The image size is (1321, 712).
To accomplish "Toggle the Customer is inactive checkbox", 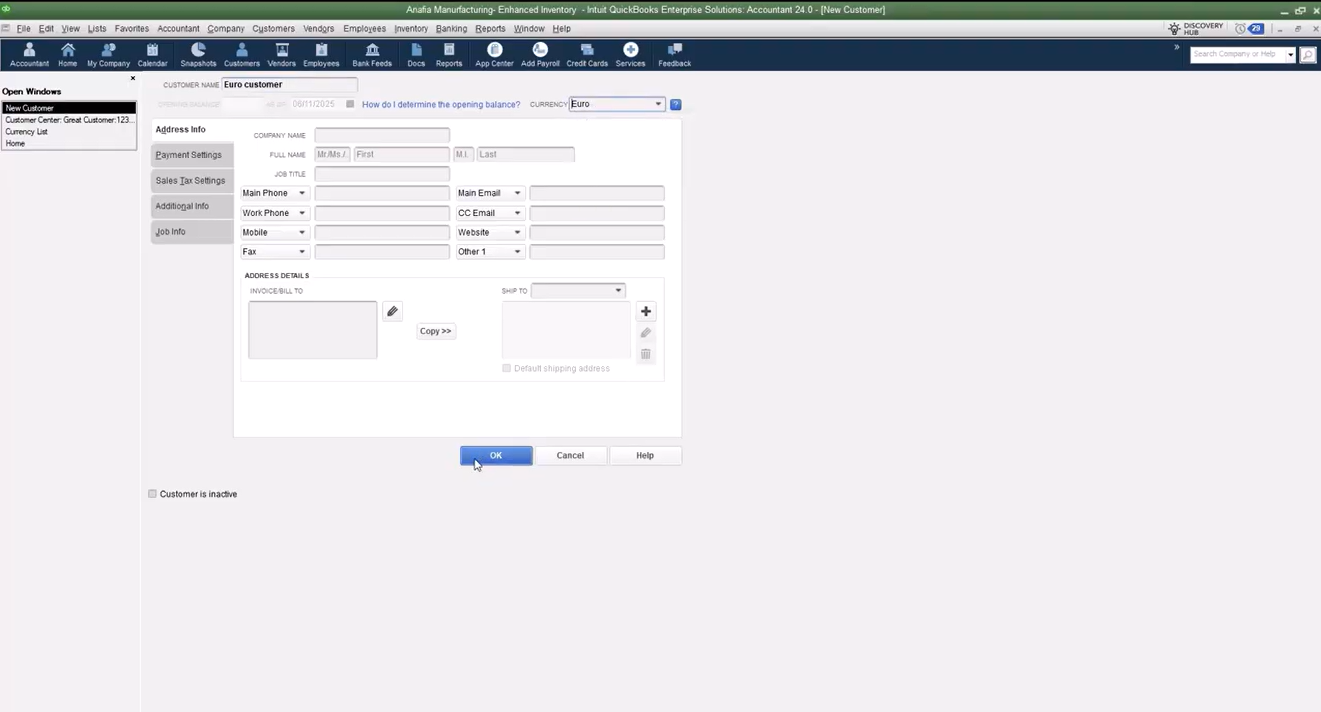I will [153, 494].
